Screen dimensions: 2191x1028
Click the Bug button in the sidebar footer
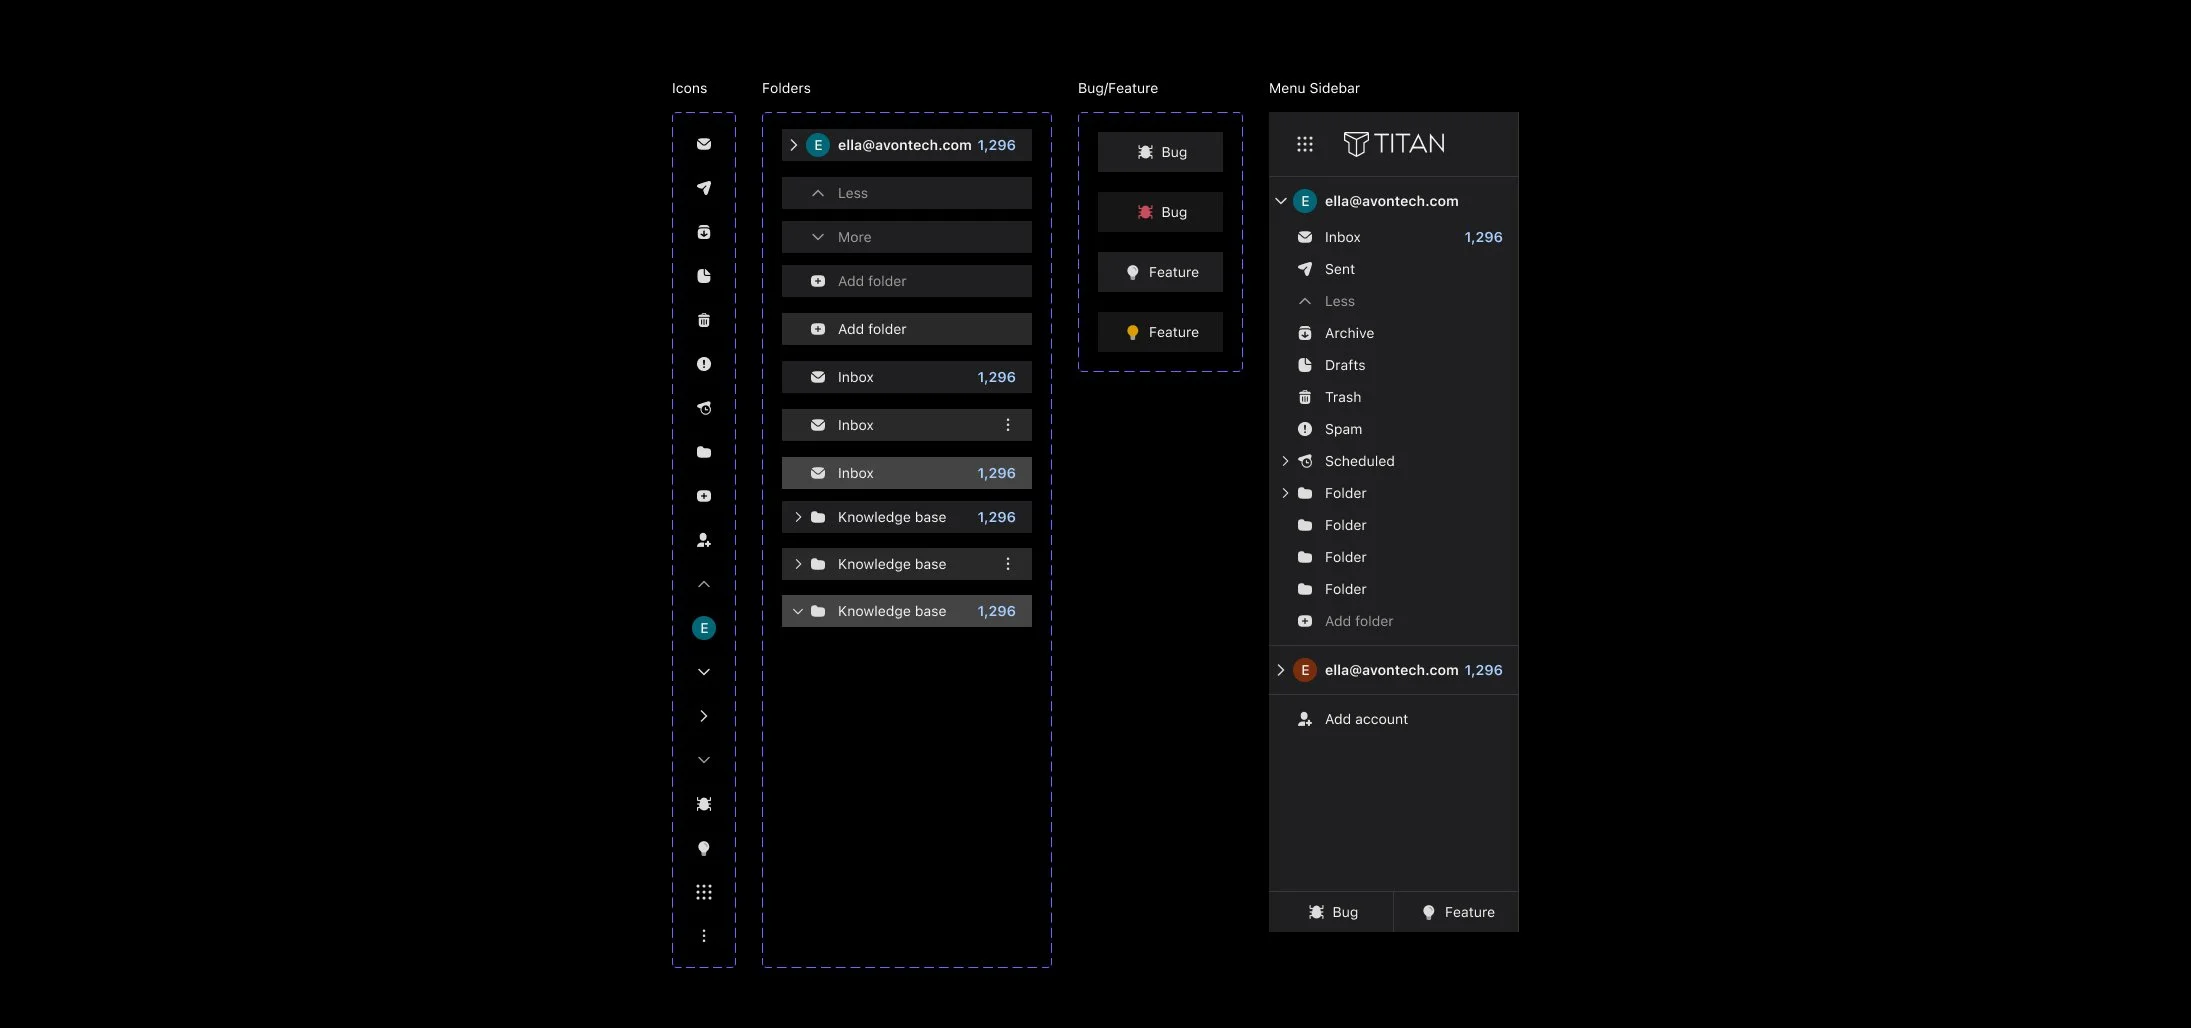click(x=1331, y=911)
